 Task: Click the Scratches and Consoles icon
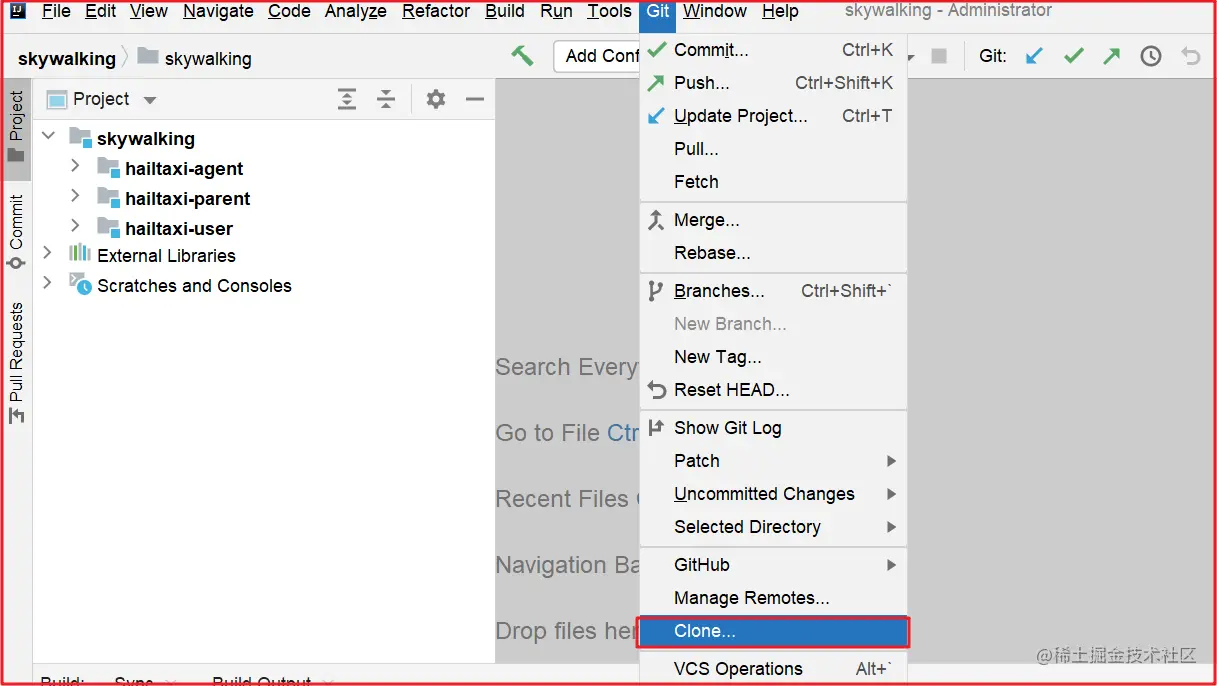coord(79,283)
